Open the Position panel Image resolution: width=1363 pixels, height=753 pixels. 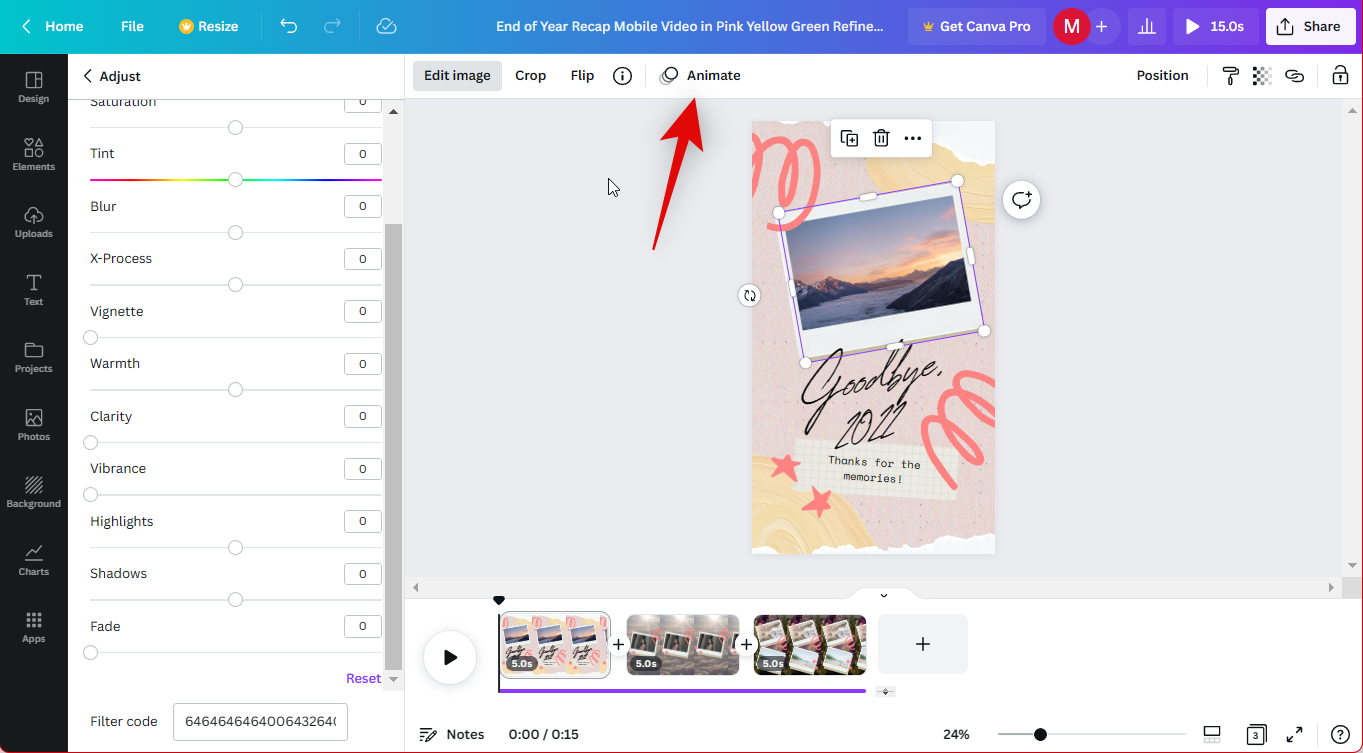[1162, 76]
